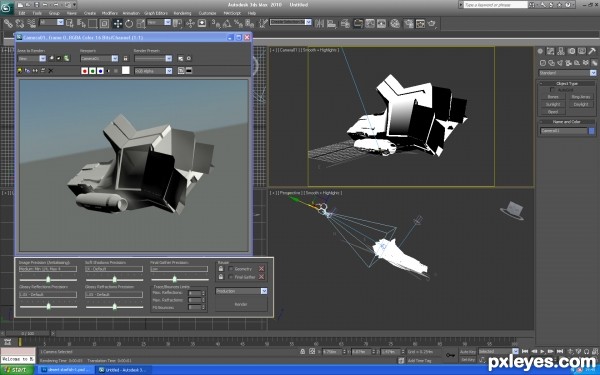
Task: Activate the Select and Rotate tool
Action: [x=129, y=24]
